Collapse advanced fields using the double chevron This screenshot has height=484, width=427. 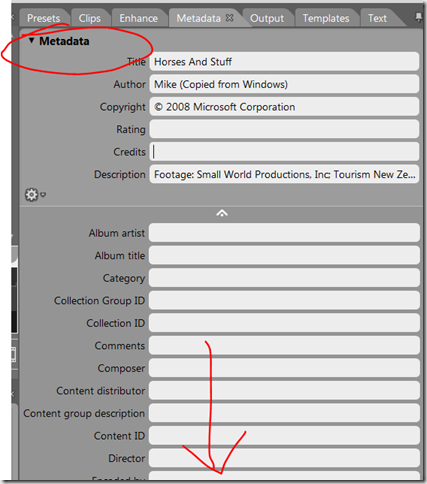pos(222,213)
